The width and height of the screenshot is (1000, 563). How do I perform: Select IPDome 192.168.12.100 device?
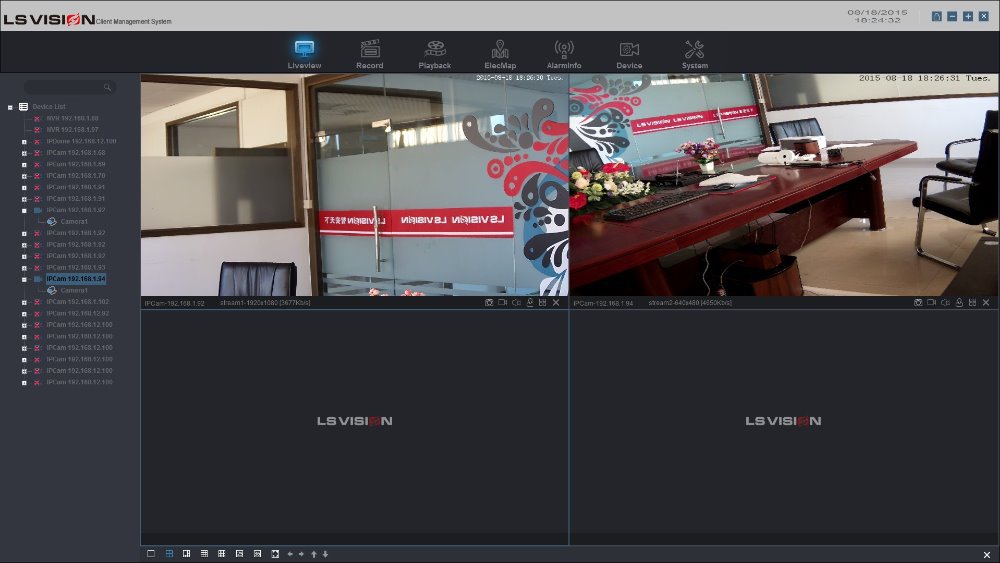81,142
